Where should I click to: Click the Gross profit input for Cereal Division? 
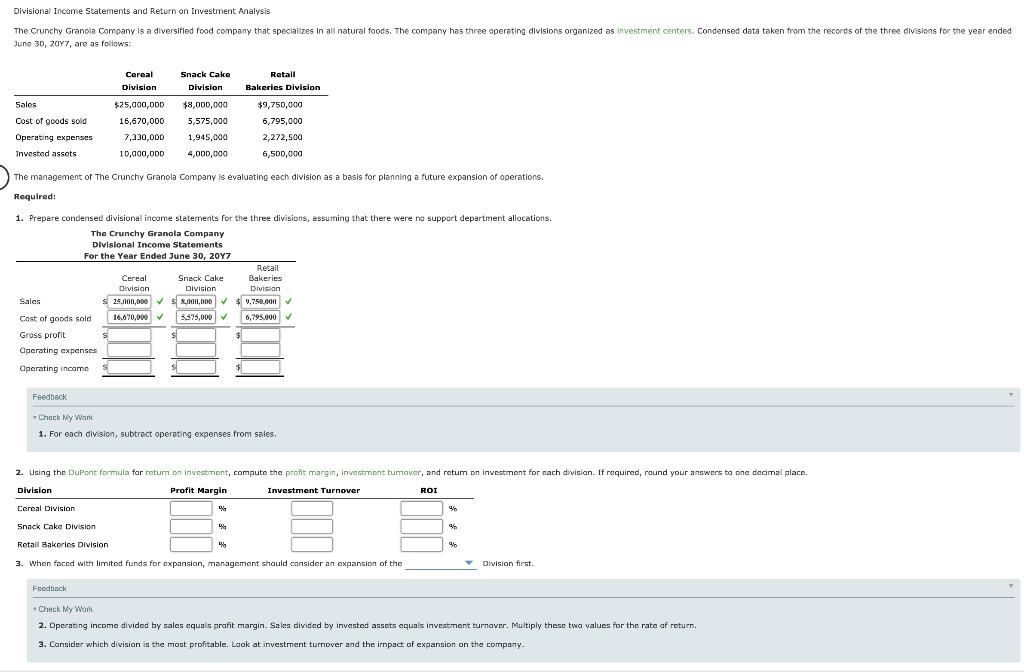point(129,335)
